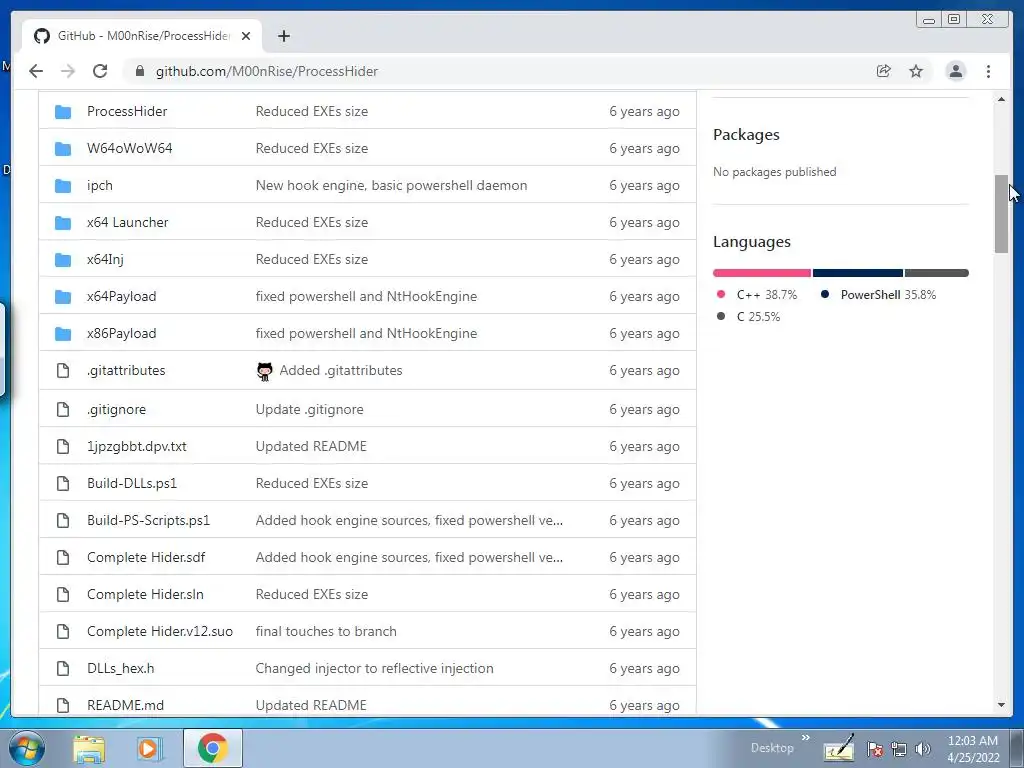Select the GitHub M00nRise/ProcessHider tab
The width and height of the screenshot is (1024, 768).
click(x=142, y=37)
